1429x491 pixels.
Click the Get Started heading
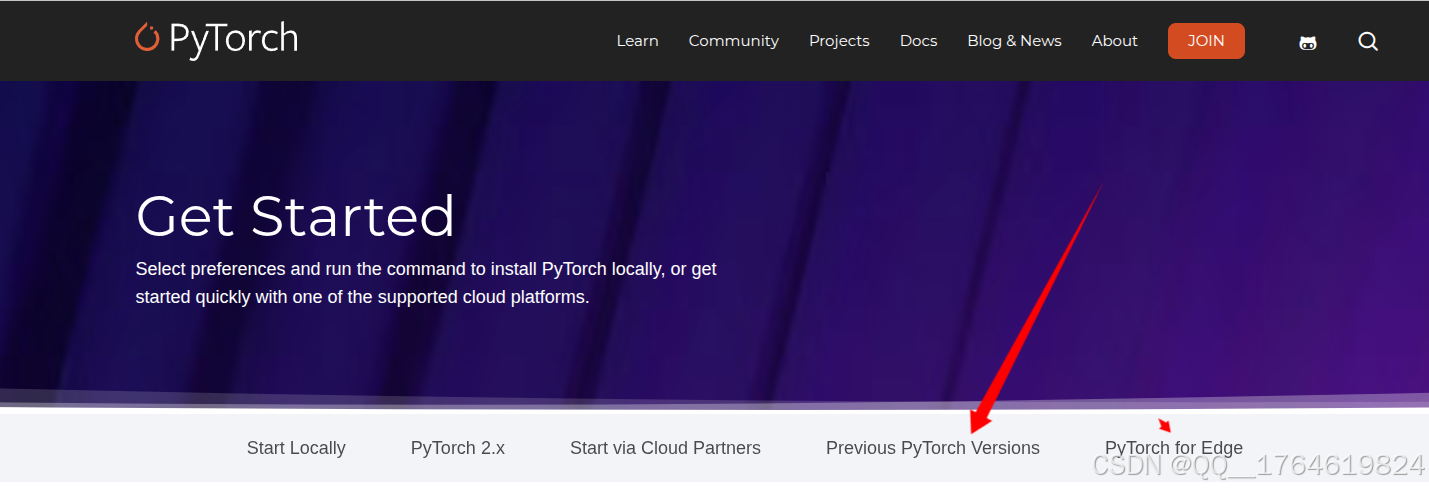[295, 217]
